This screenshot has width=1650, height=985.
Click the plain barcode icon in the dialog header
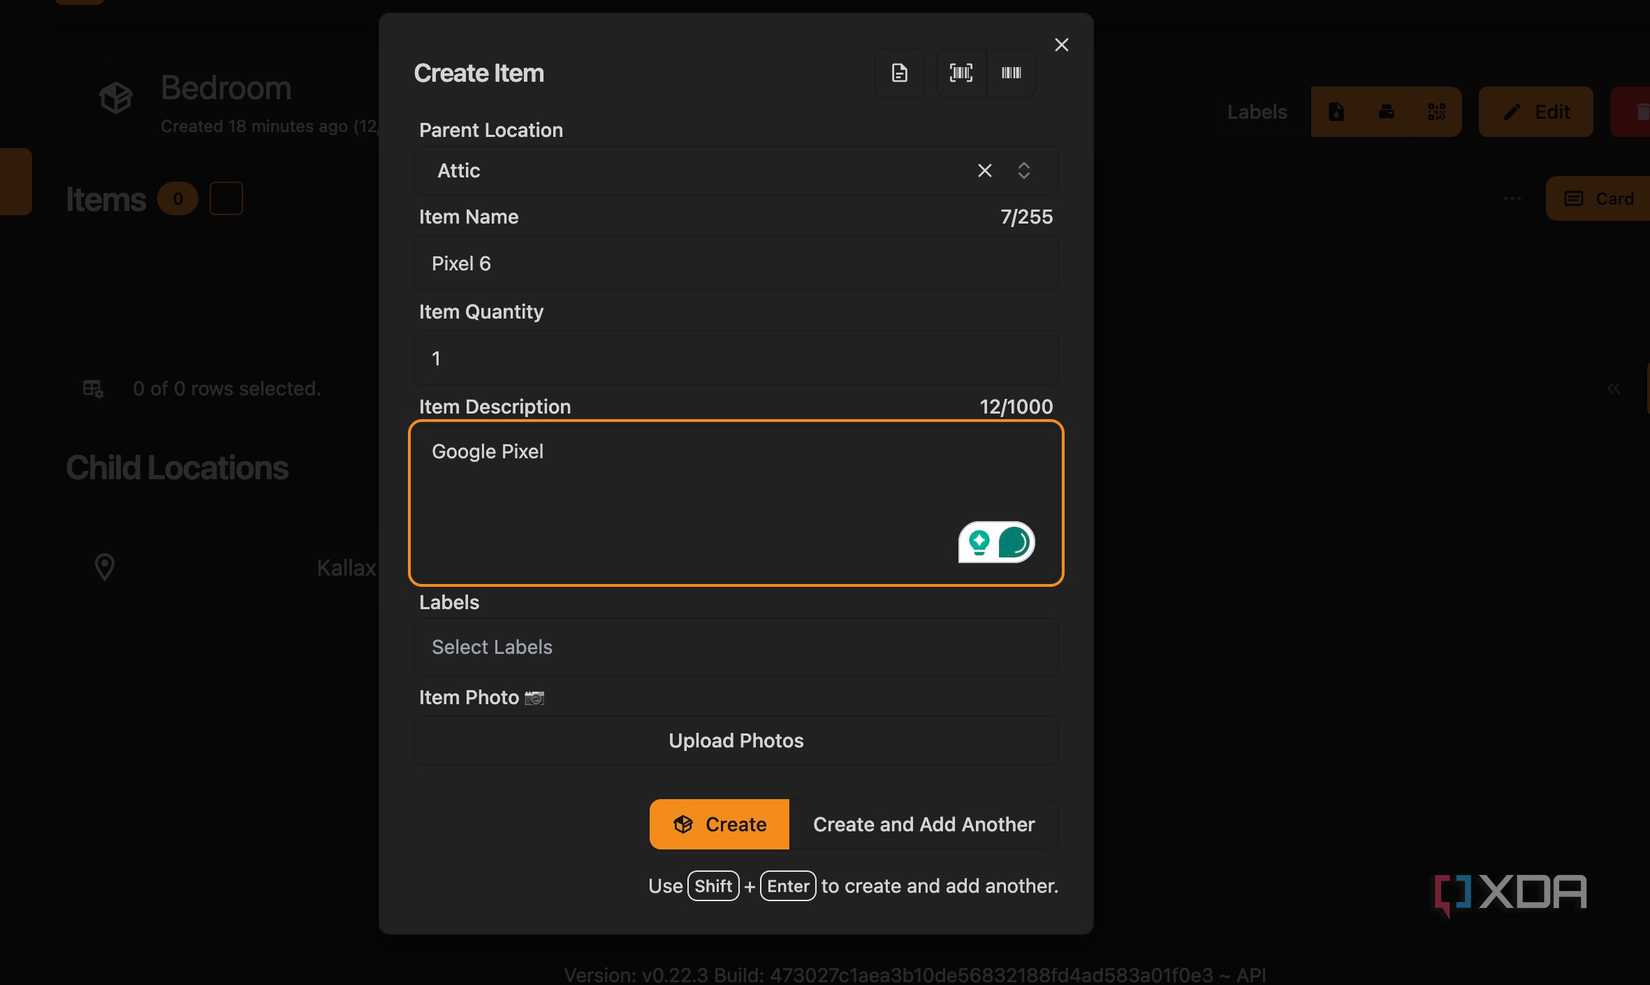pyautogui.click(x=1011, y=73)
